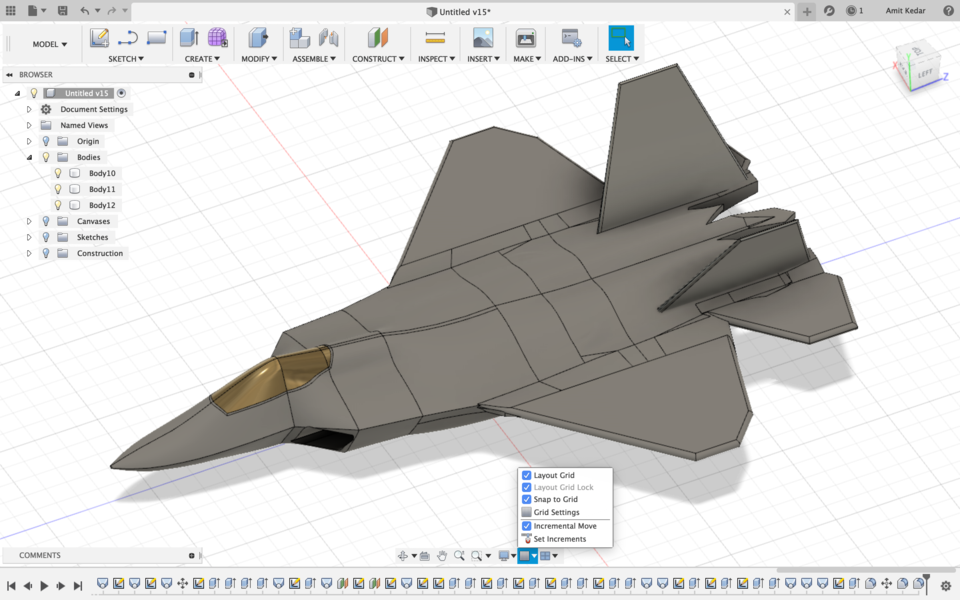Activate the Pan tool in navigation bar
960x600 pixels.
point(443,555)
